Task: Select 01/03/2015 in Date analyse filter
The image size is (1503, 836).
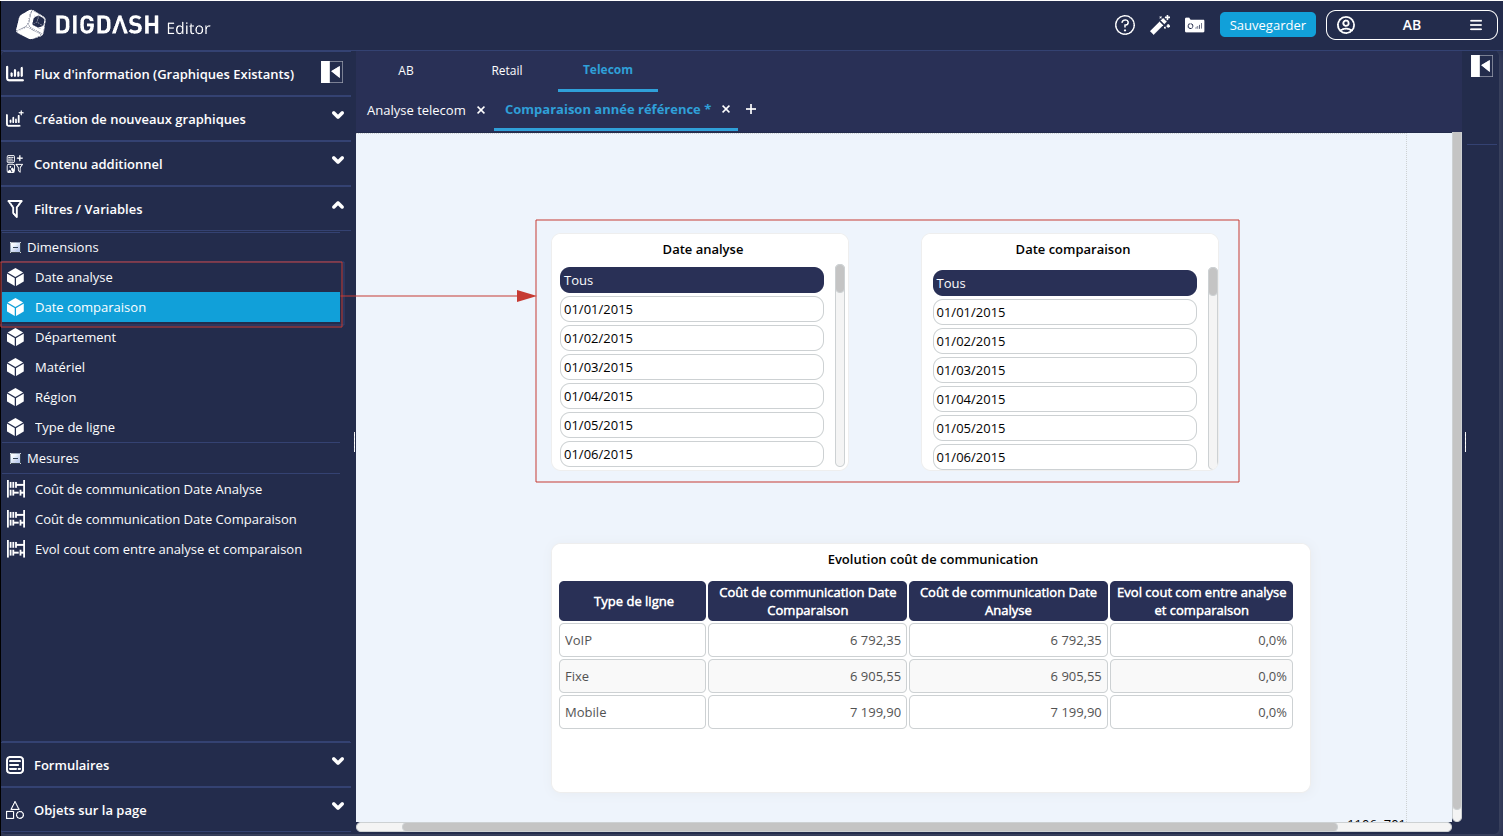Action: click(x=691, y=368)
